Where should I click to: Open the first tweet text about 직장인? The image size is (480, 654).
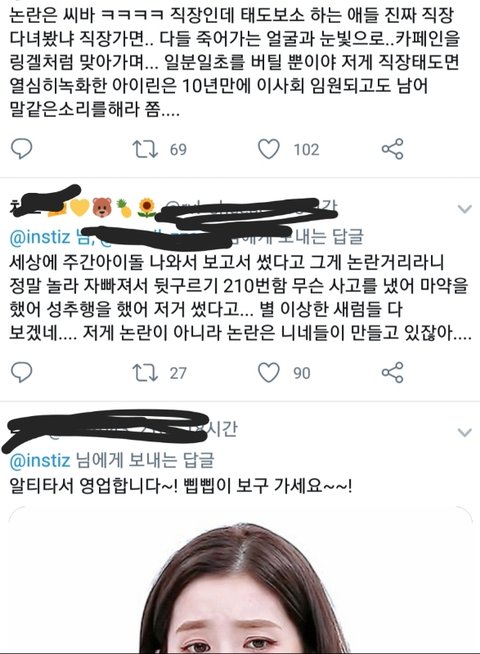(234, 63)
